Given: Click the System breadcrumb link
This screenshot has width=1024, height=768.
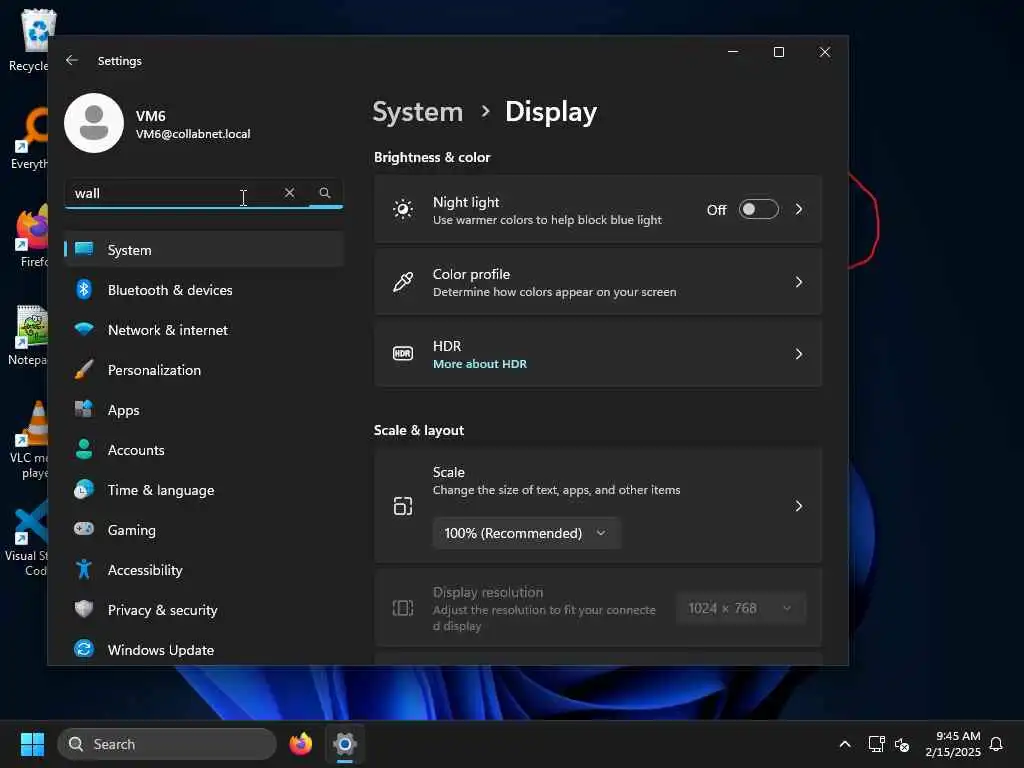Looking at the screenshot, I should coord(418,112).
